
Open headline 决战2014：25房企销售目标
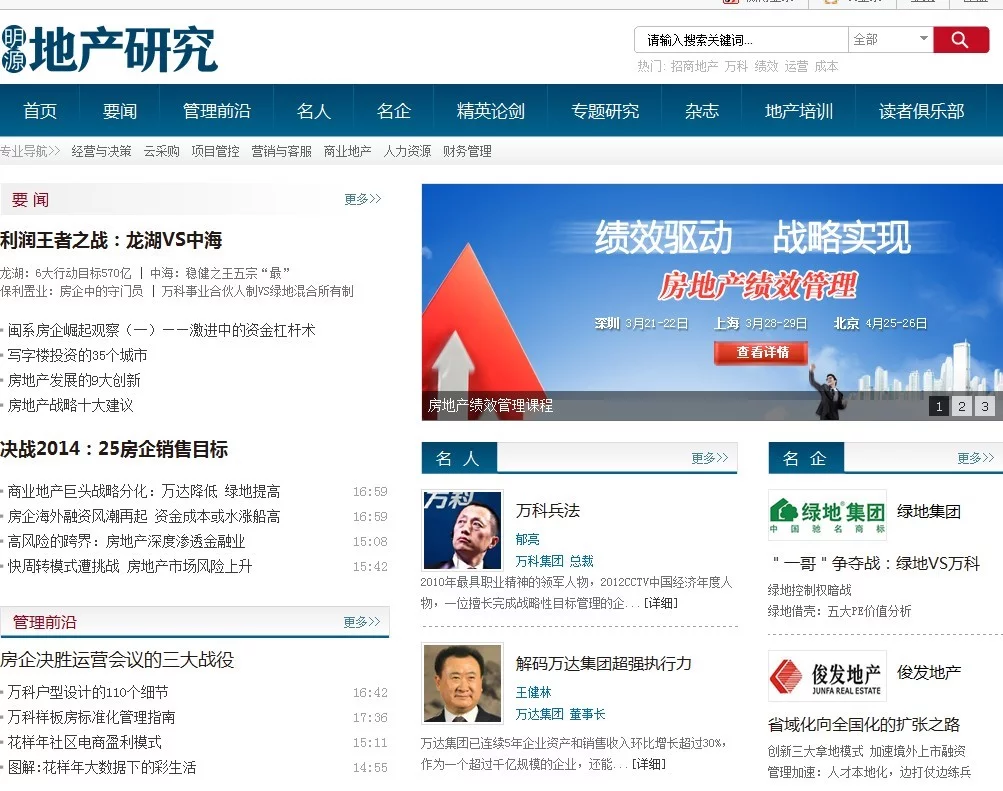coord(114,449)
